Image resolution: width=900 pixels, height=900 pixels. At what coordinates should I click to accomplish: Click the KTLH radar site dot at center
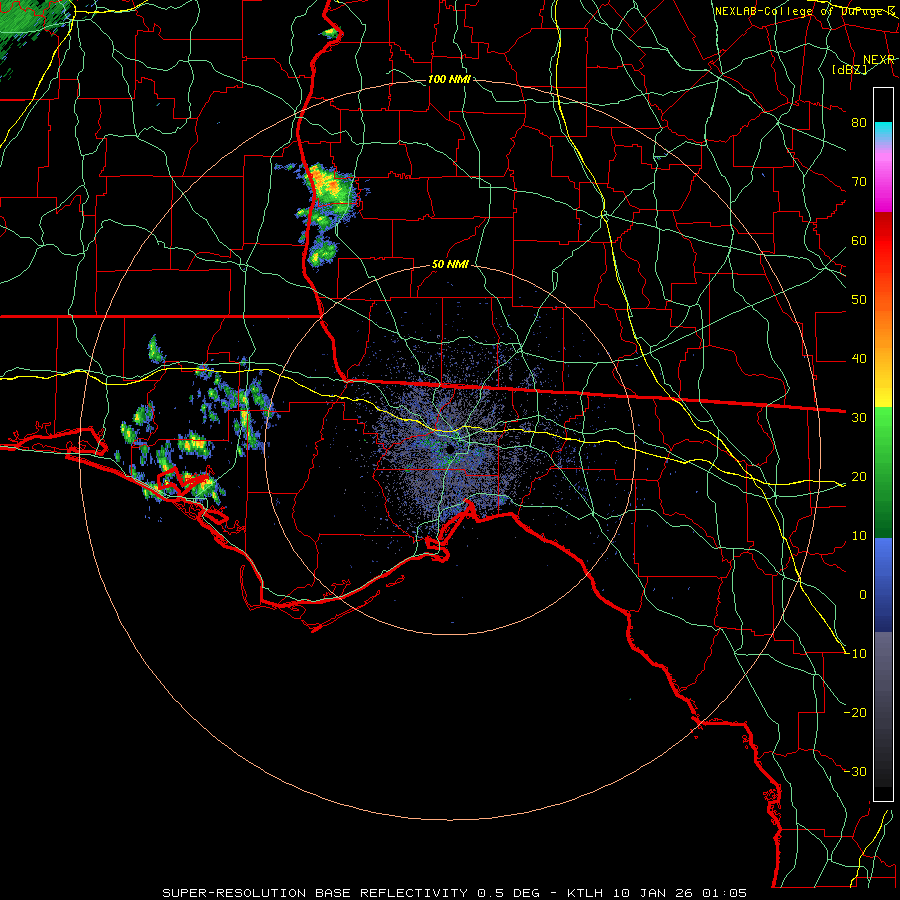(451, 449)
